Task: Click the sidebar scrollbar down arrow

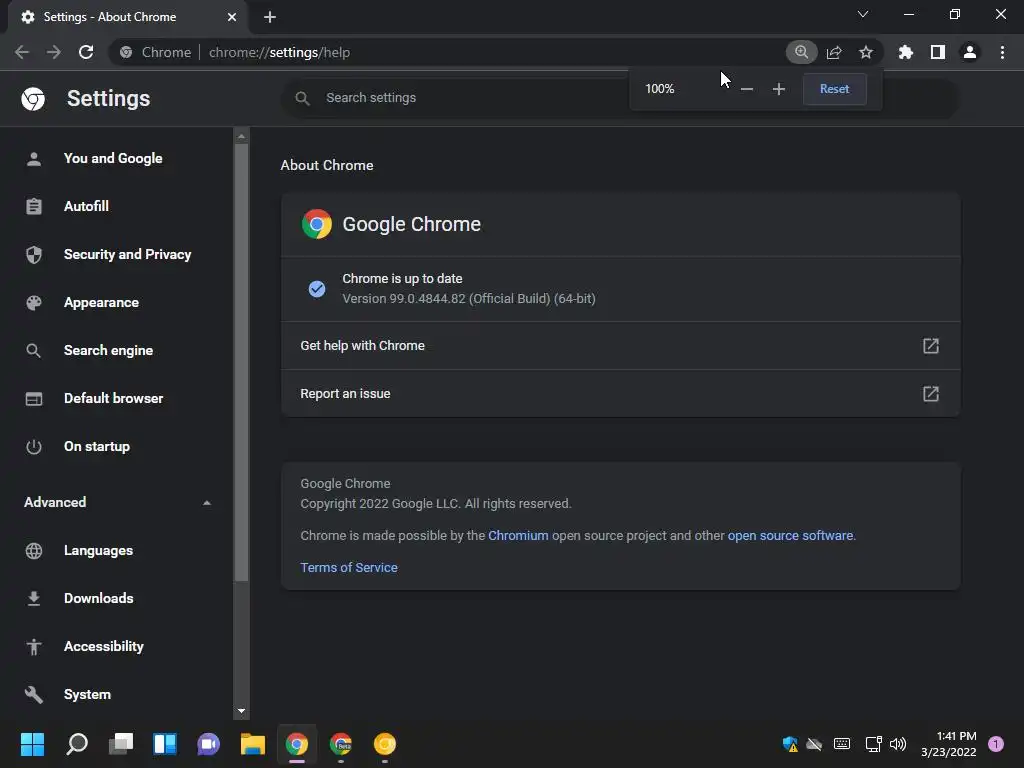Action: [242, 711]
